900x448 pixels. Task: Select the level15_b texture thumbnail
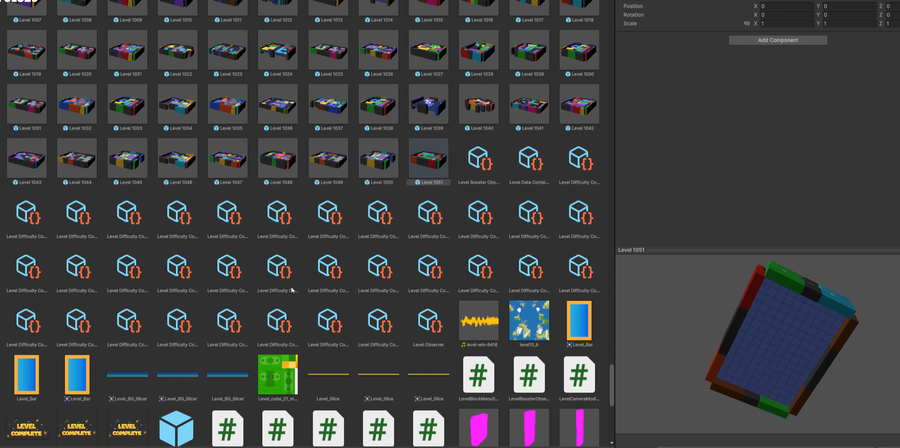pyautogui.click(x=528, y=321)
